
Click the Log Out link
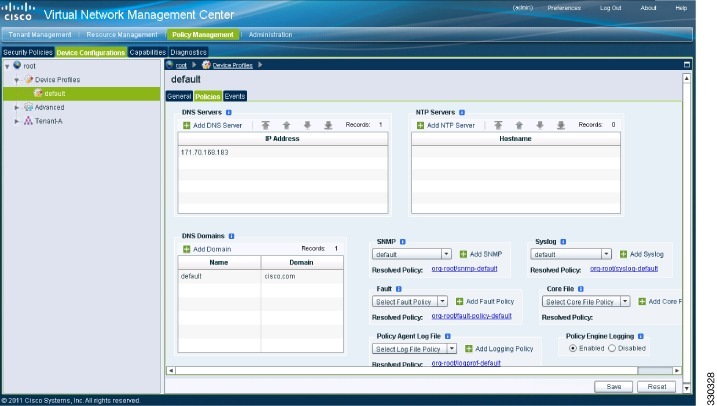pyautogui.click(x=610, y=8)
